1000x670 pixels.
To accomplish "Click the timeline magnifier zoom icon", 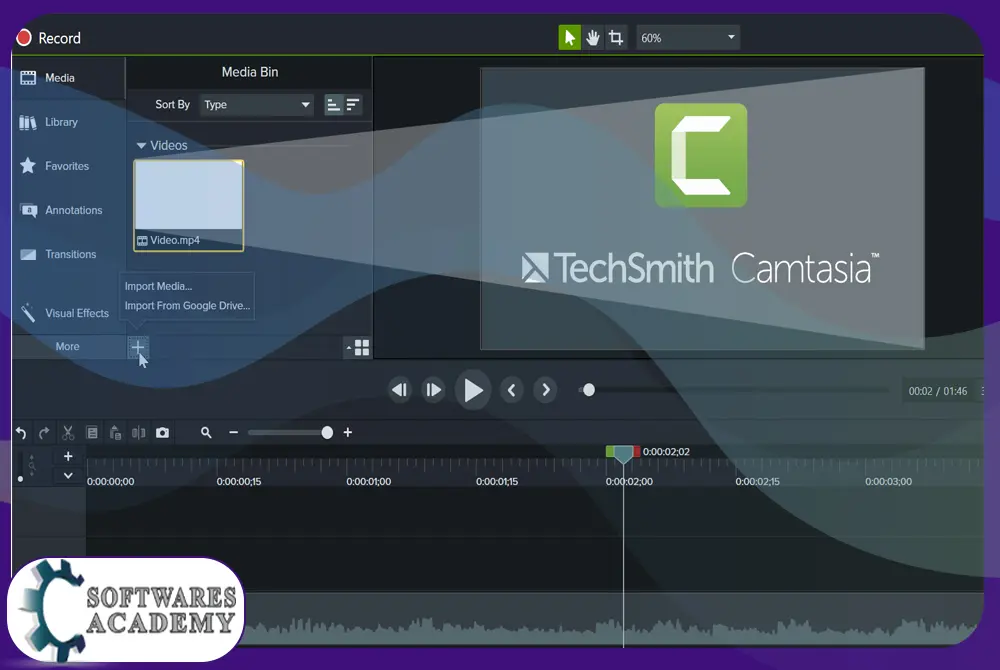I will point(206,433).
